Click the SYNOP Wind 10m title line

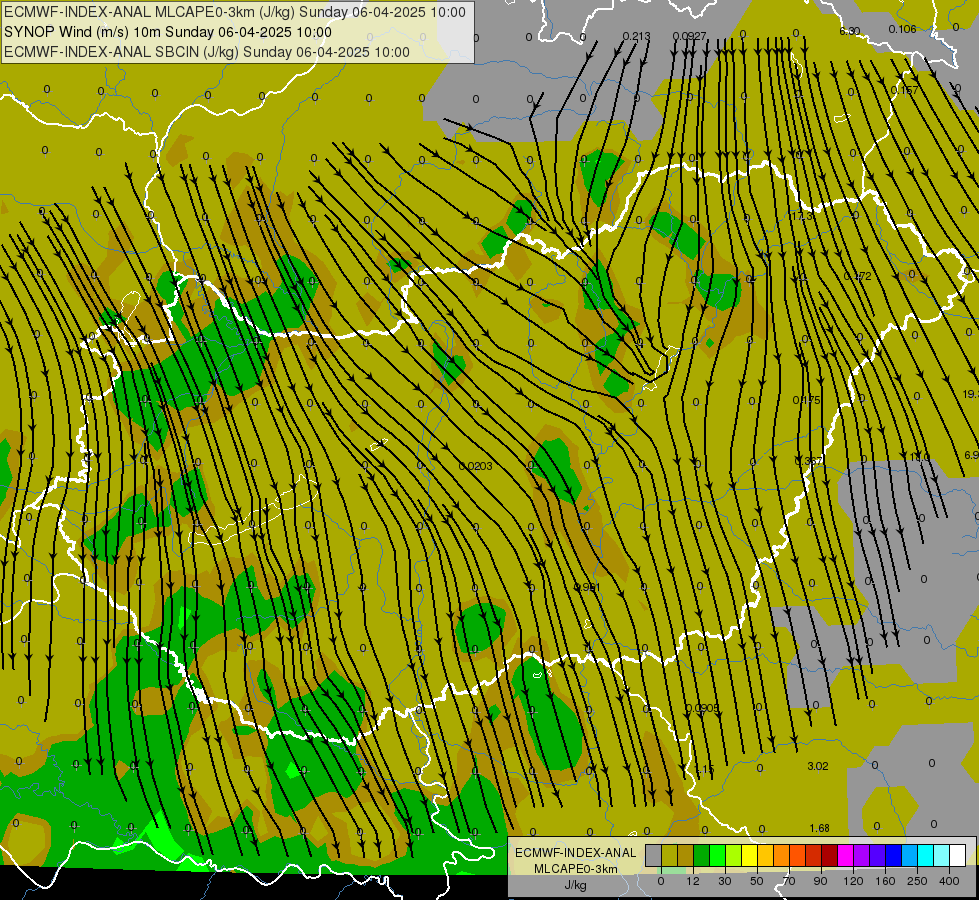point(168,32)
